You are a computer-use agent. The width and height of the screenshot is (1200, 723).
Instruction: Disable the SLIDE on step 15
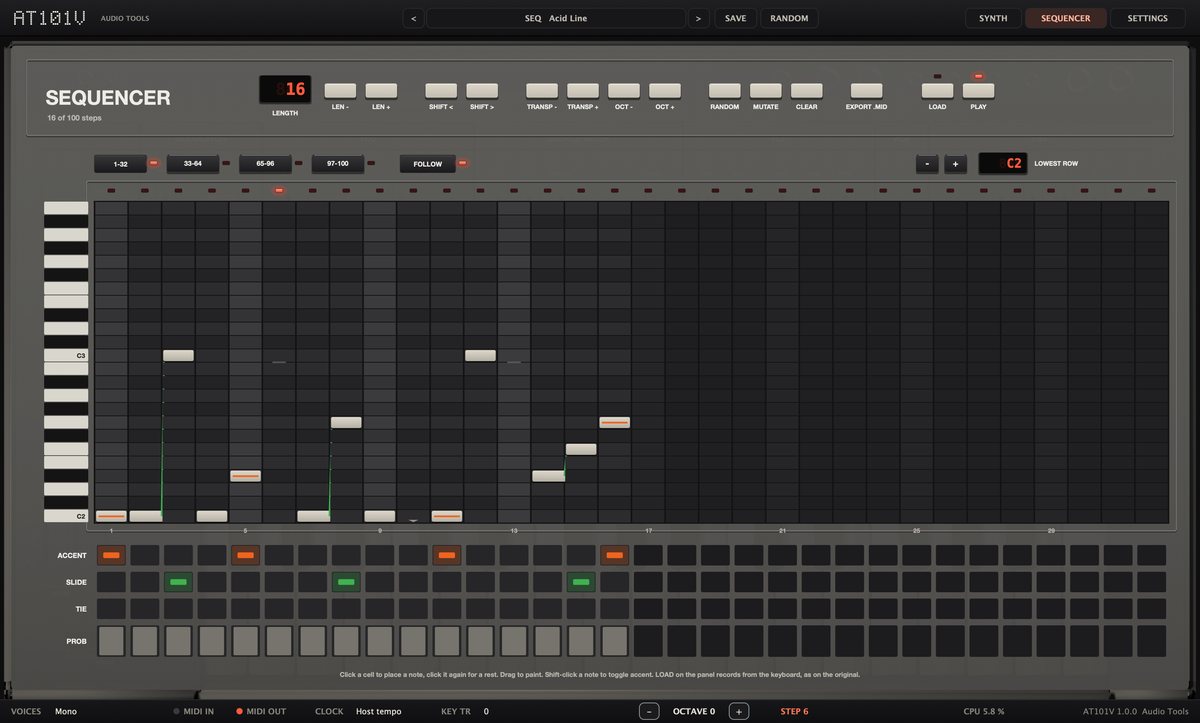click(582, 581)
